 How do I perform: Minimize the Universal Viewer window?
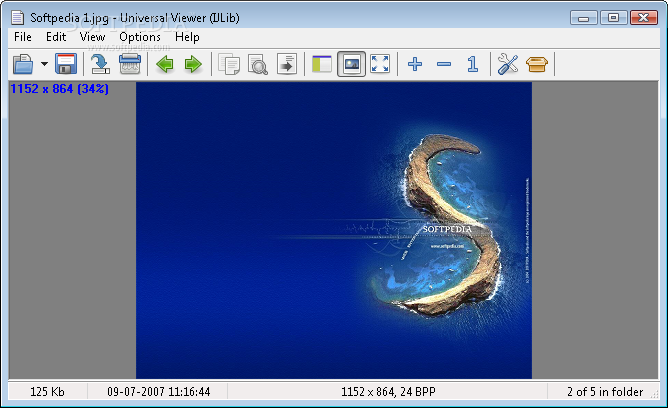[584, 18]
